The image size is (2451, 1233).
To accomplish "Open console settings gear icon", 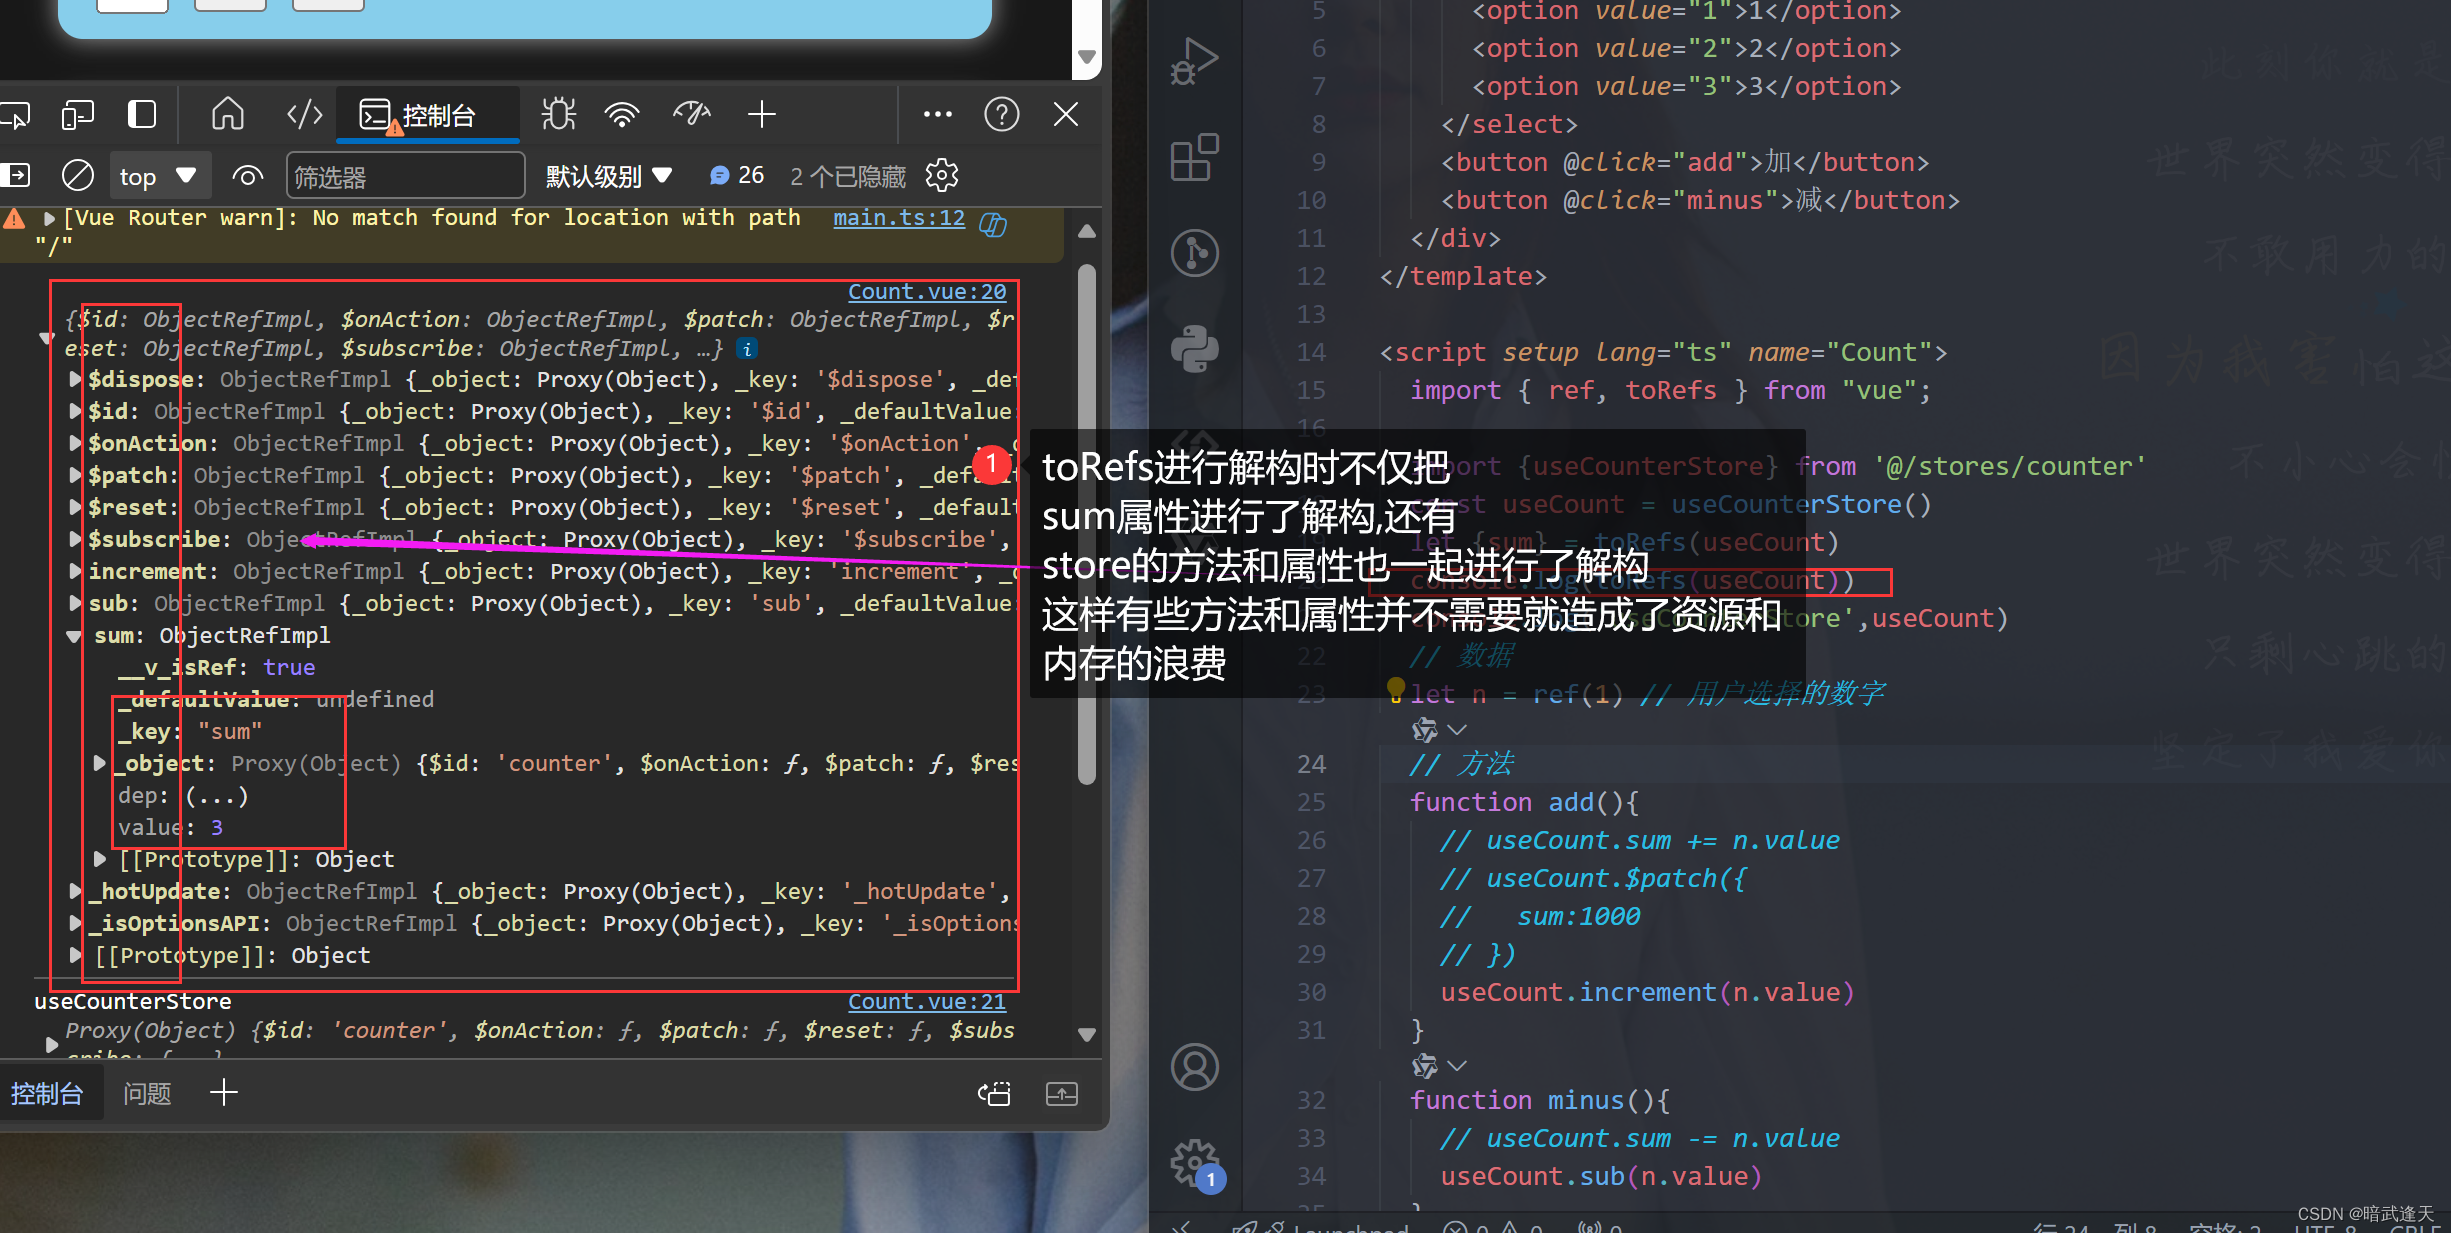I will [942, 176].
